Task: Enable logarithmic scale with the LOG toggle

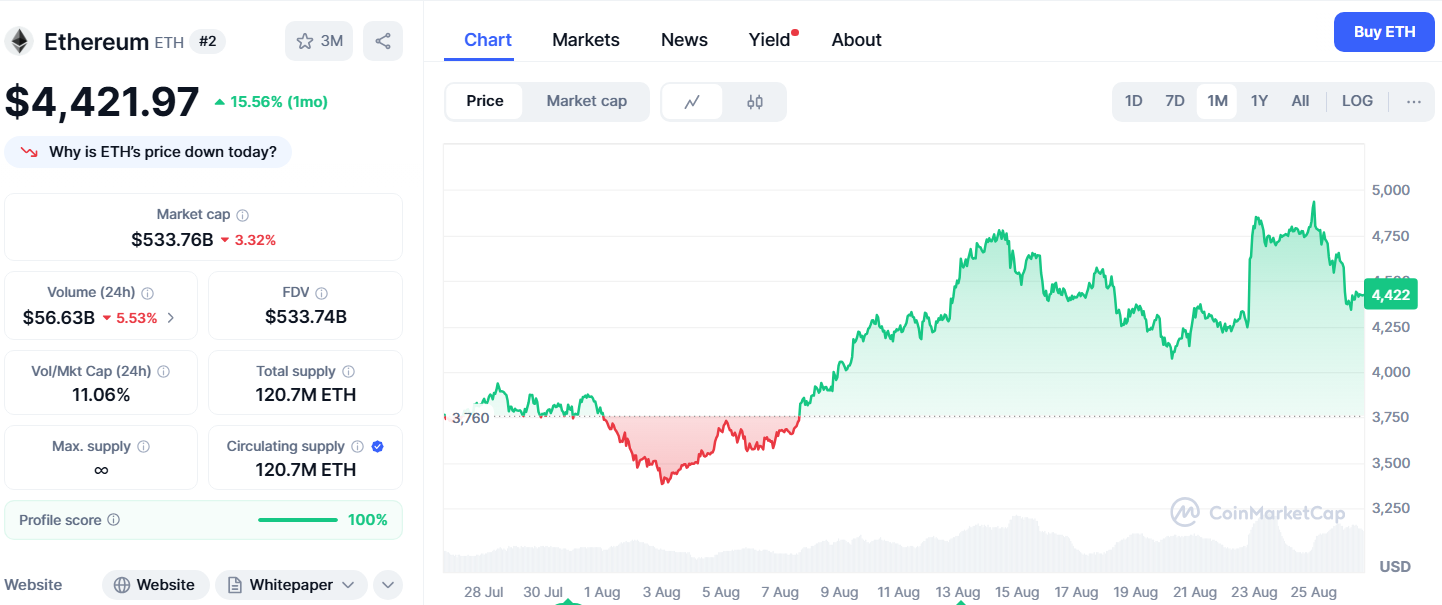Action: pyautogui.click(x=1357, y=101)
